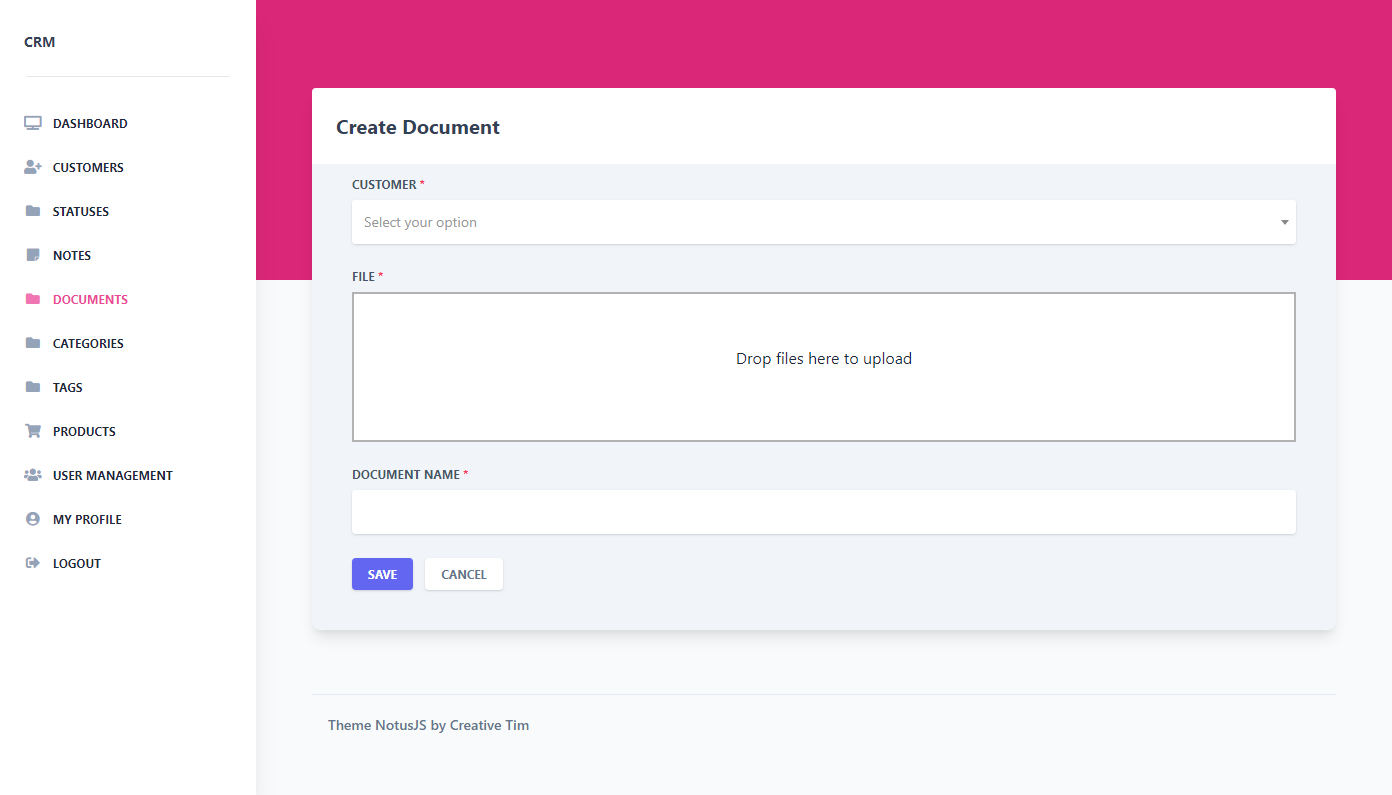The height and width of the screenshot is (795, 1392).
Task: Click the Customers user-plus icon
Action: pos(33,168)
